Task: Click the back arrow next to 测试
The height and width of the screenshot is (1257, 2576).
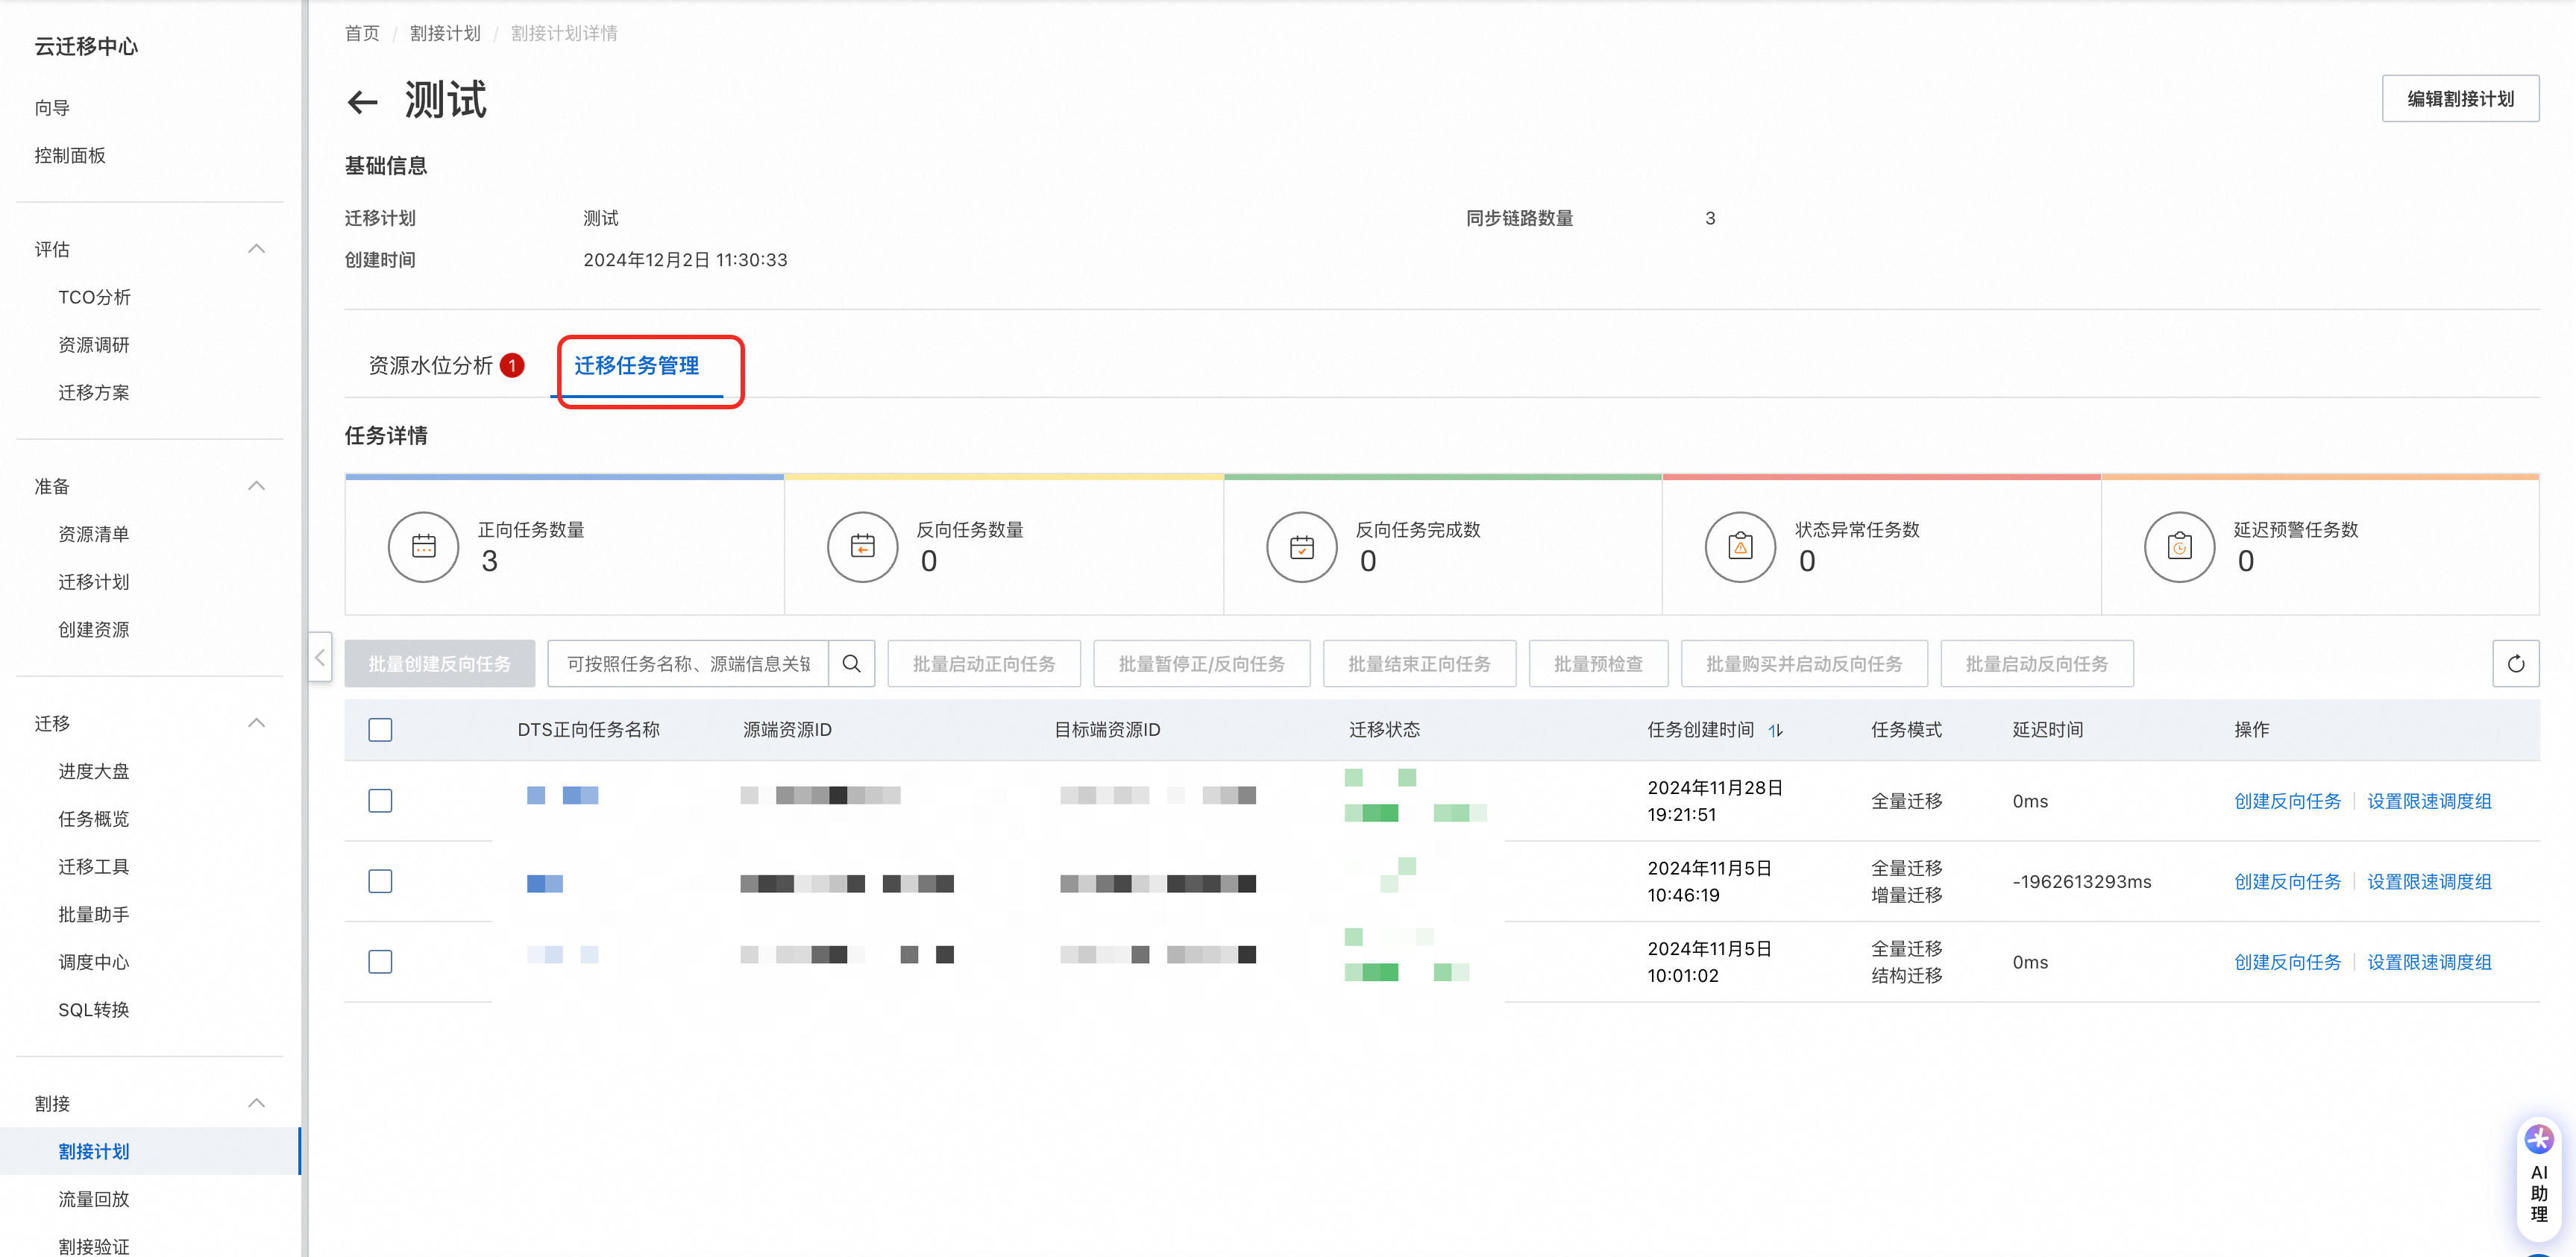Action: [362, 102]
